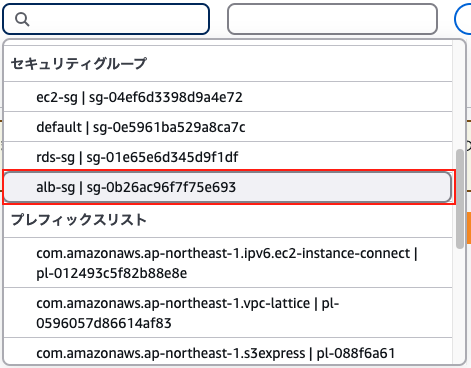Click the プレフィックスリスト section header
471x368 pixels.
[x=79, y=220]
